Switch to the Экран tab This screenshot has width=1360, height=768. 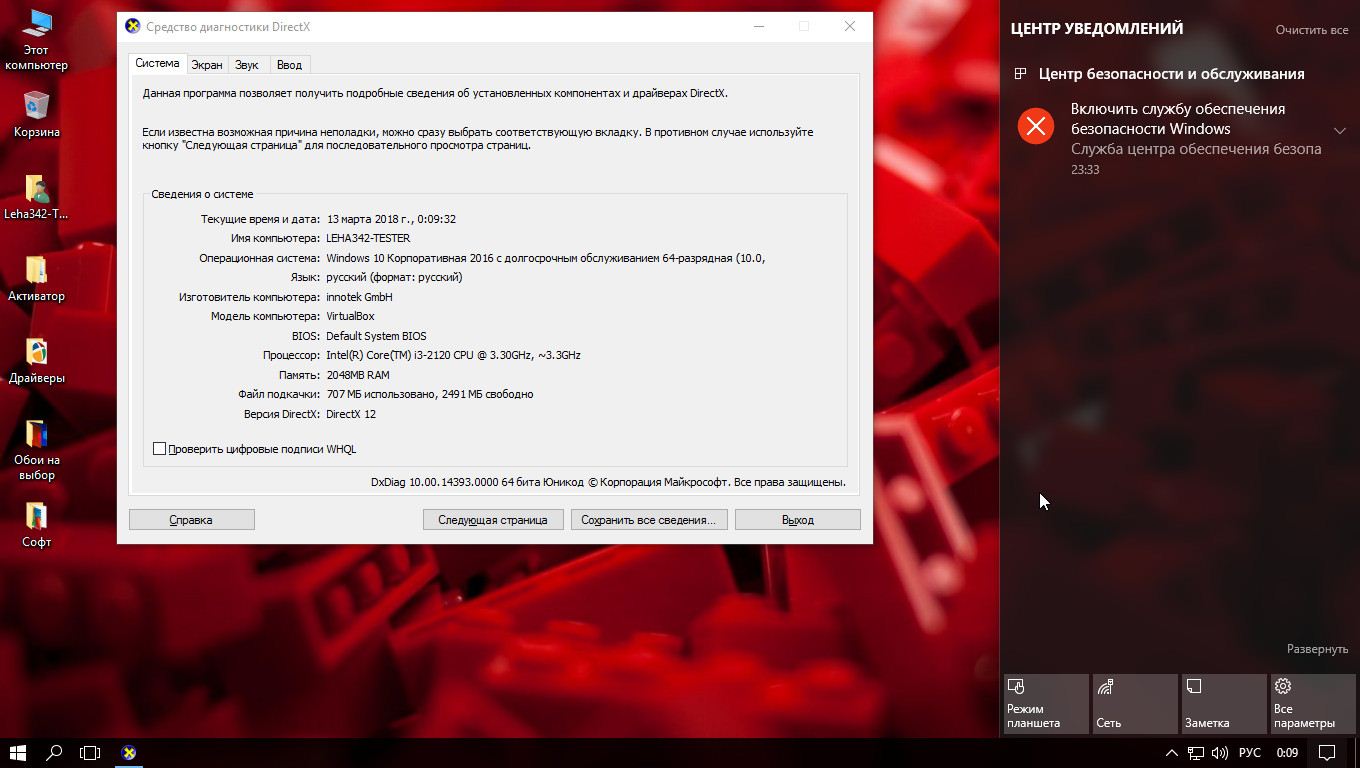[207, 65]
